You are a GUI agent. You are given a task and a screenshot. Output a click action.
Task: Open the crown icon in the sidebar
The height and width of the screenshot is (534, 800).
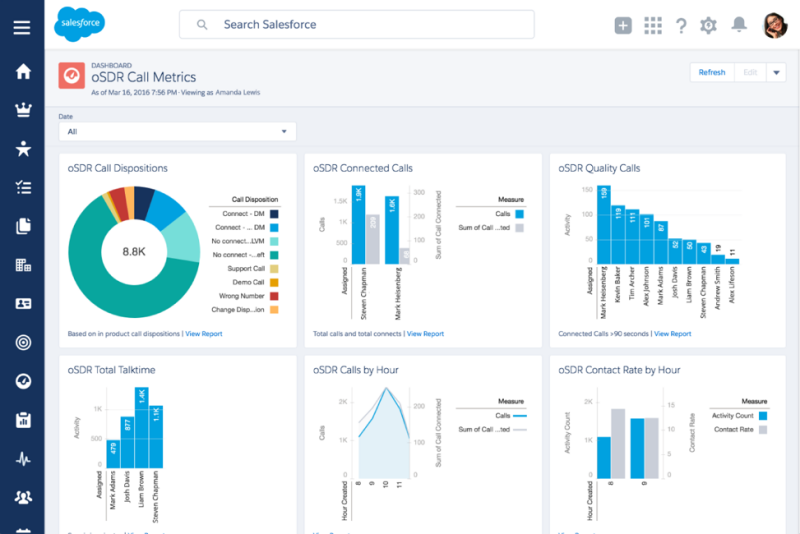23,110
